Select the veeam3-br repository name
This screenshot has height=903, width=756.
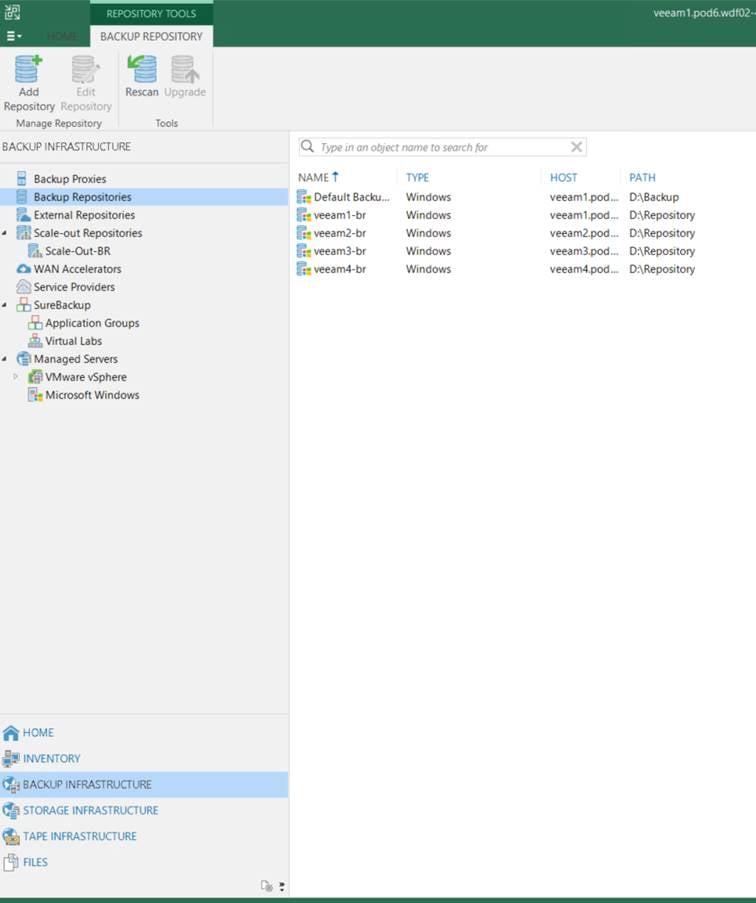point(340,251)
